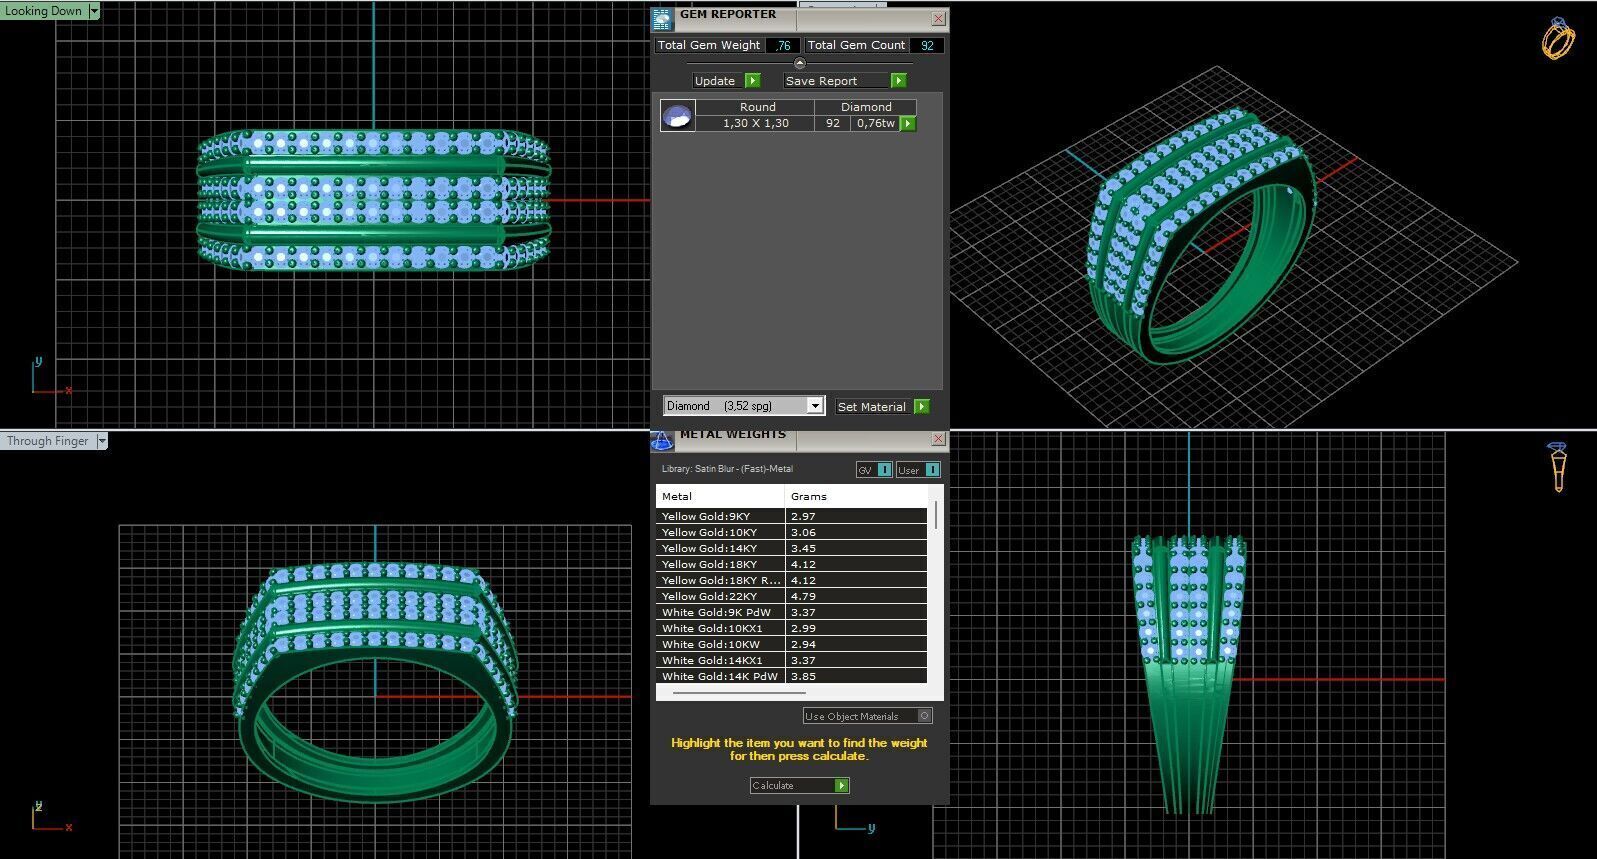Select the Yellow Gold:10KY row

(x=791, y=532)
